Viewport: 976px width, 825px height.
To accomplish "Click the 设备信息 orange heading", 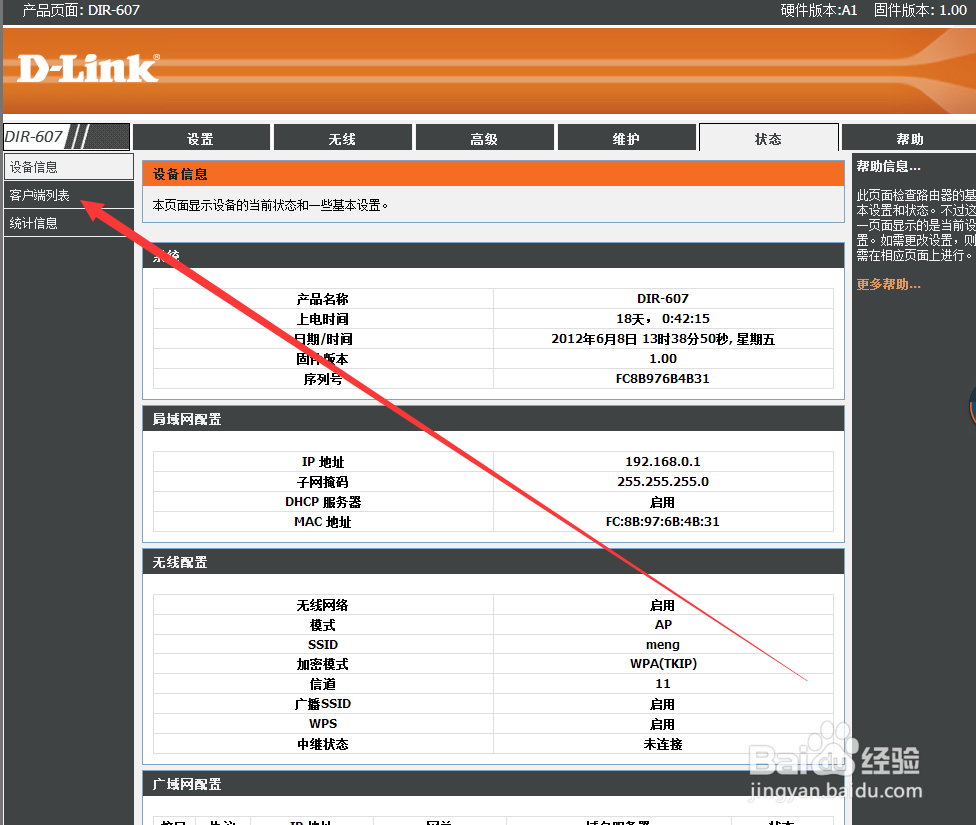I will 493,174.
